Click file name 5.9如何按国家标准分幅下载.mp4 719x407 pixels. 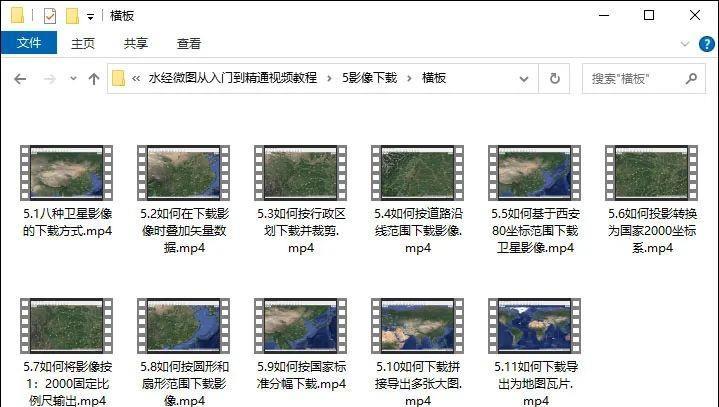coord(301,375)
